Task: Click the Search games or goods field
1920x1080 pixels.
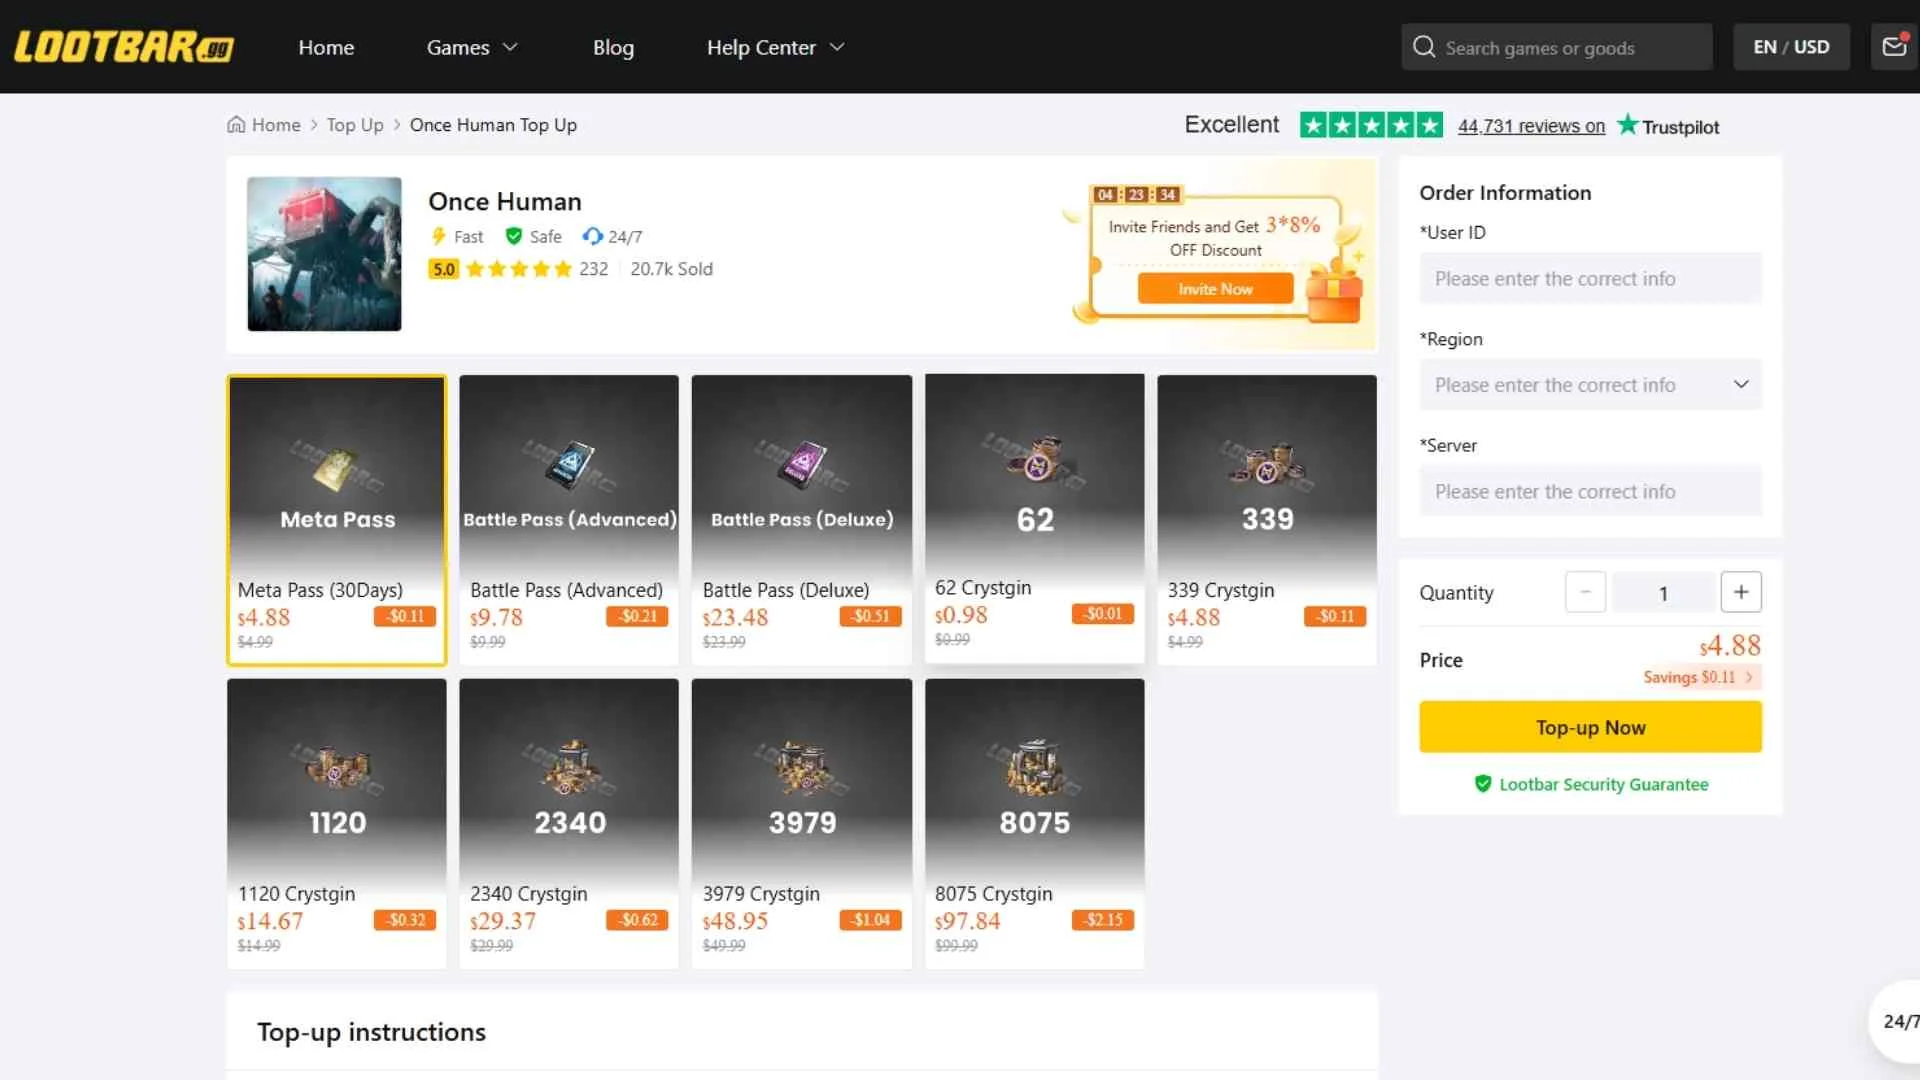Action: click(1556, 47)
